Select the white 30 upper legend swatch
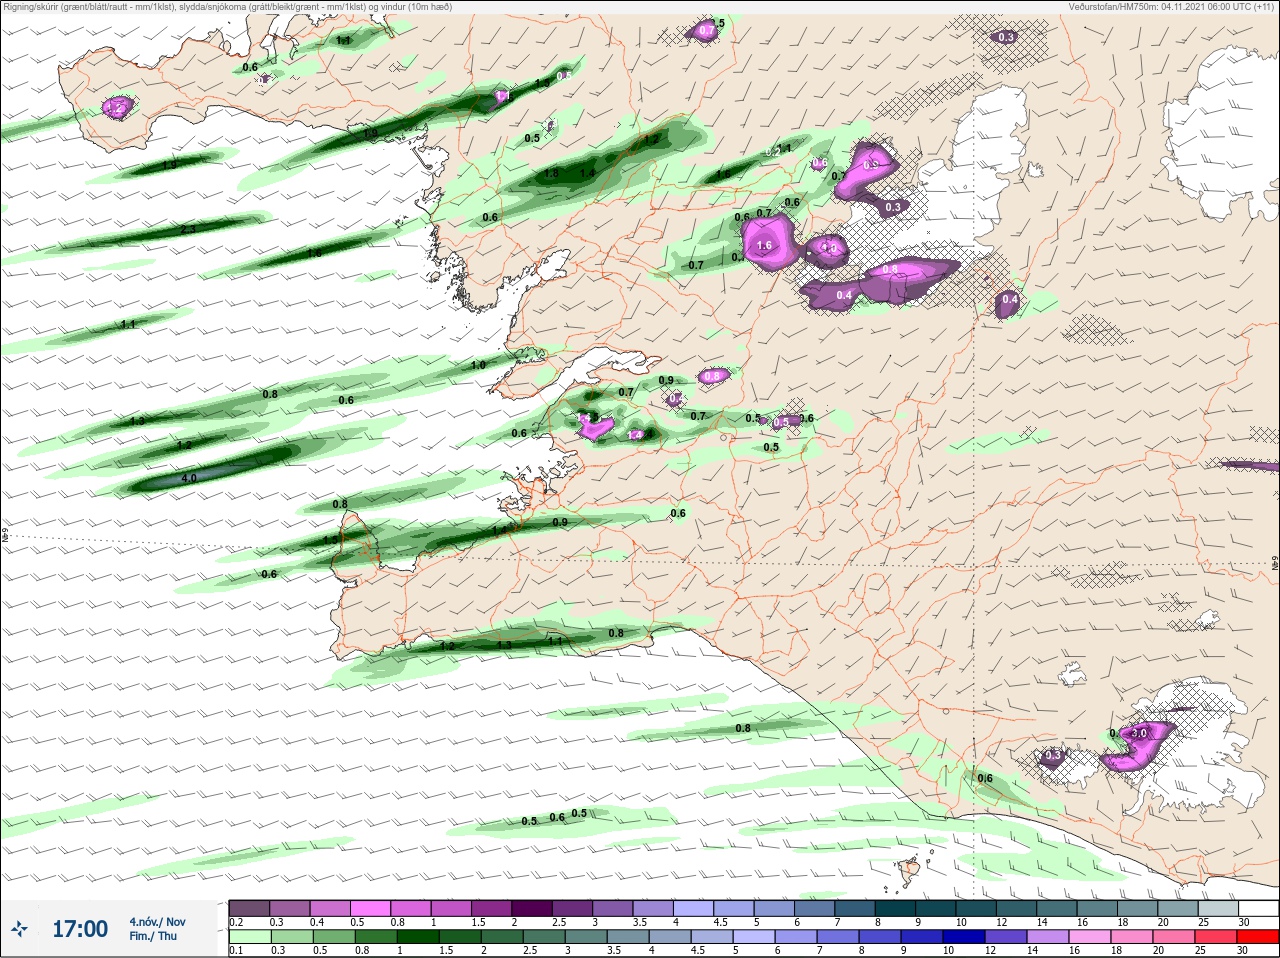This screenshot has height=958, width=1280. pos(1257,908)
